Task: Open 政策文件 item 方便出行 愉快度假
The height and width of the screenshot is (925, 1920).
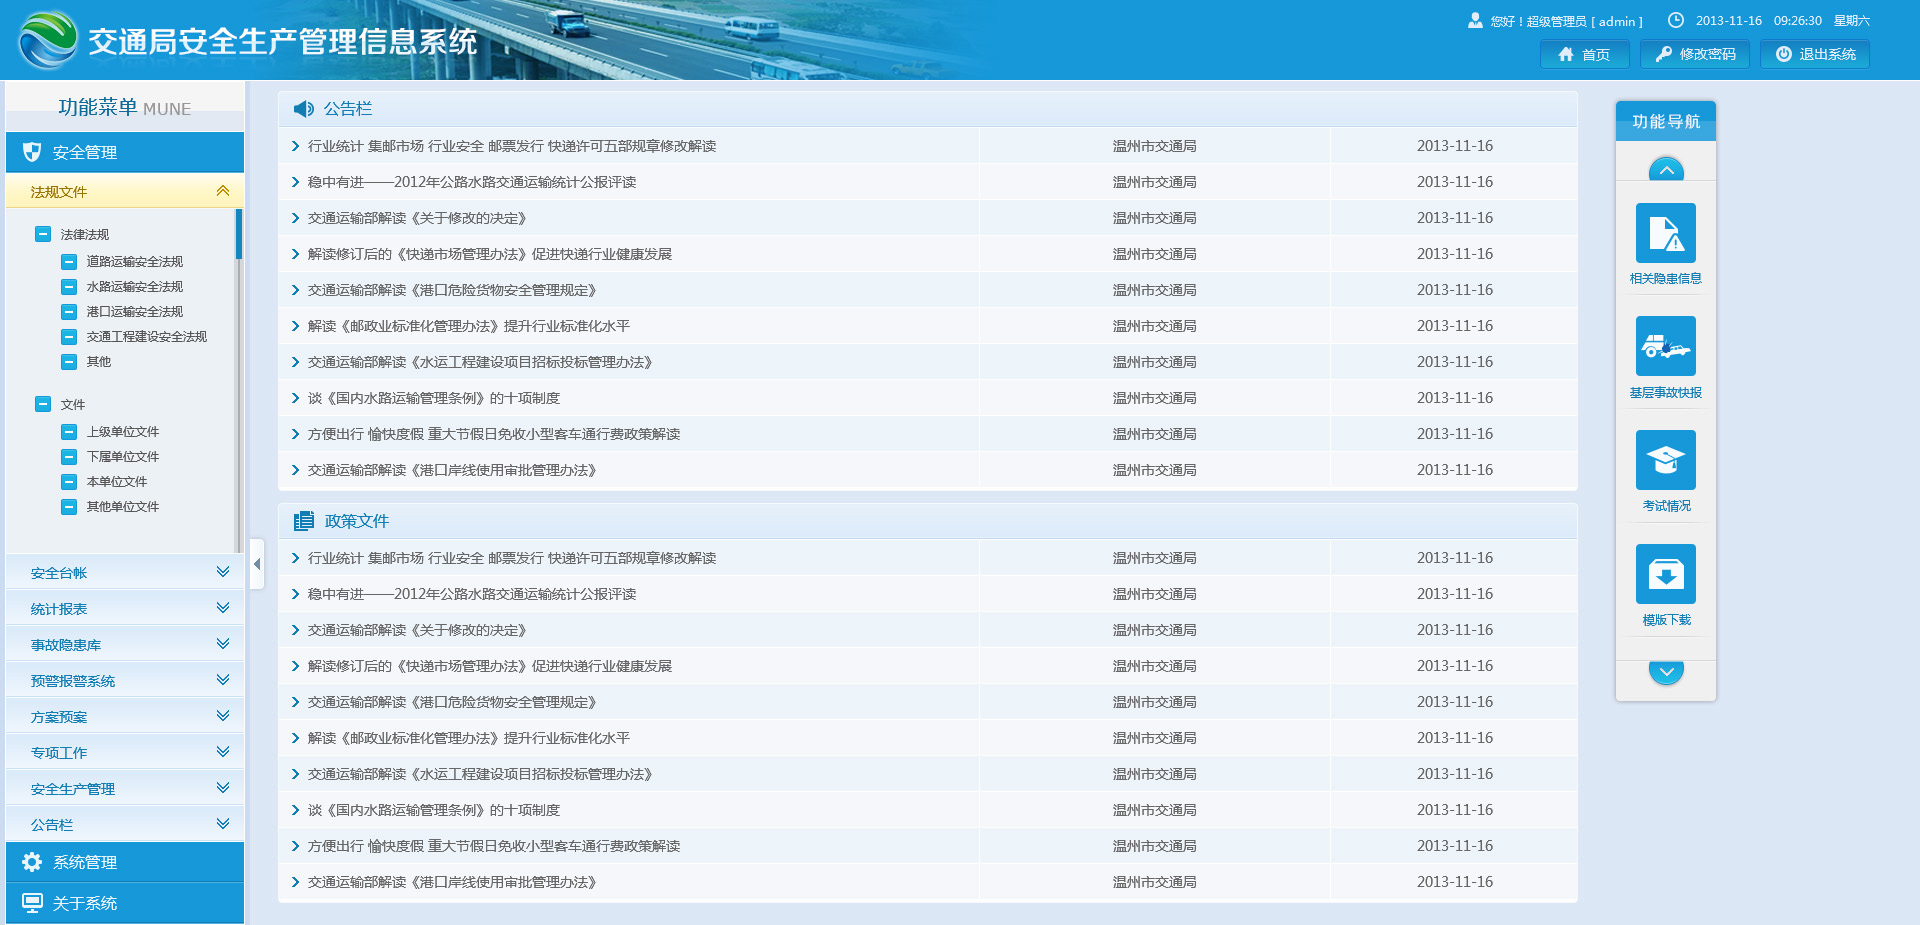Action: click(494, 846)
